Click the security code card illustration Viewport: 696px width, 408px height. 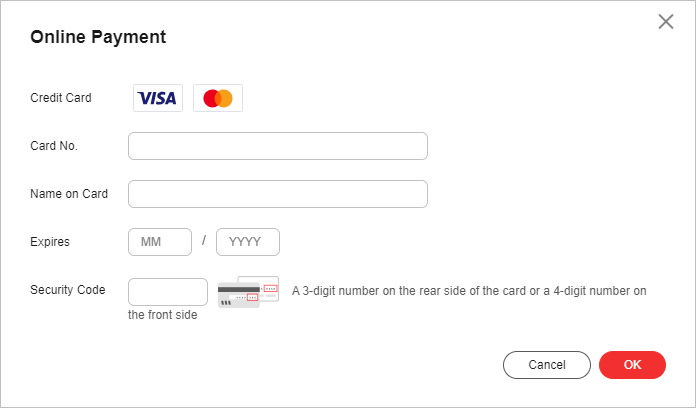249,292
